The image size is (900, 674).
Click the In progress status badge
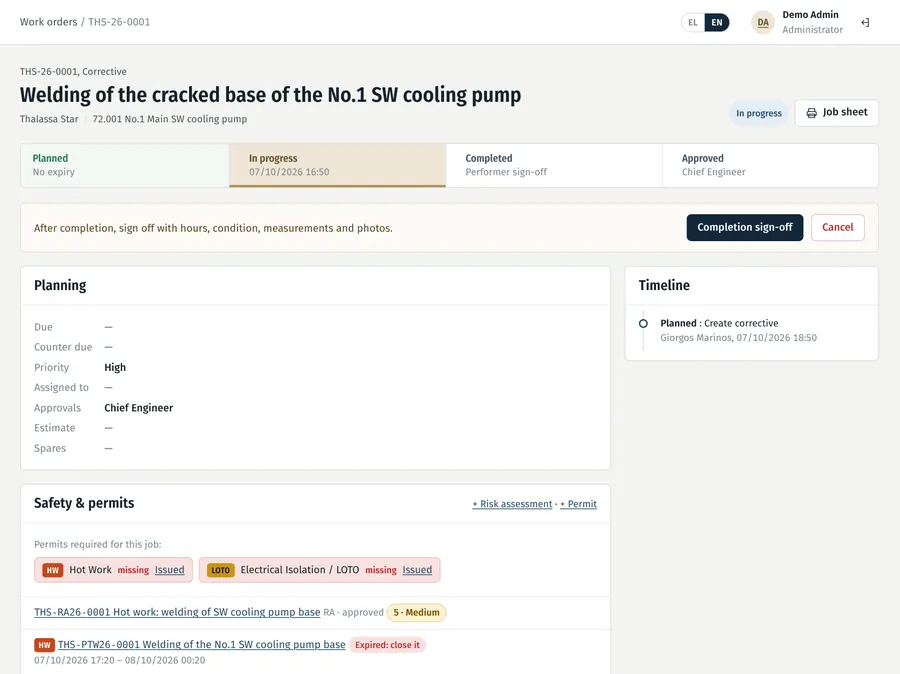(x=759, y=113)
